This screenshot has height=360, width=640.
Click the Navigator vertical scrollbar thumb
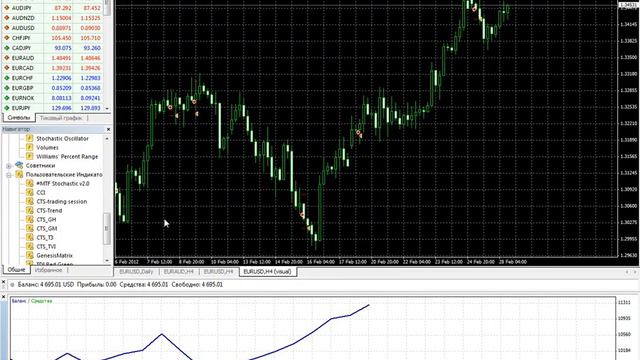point(107,229)
